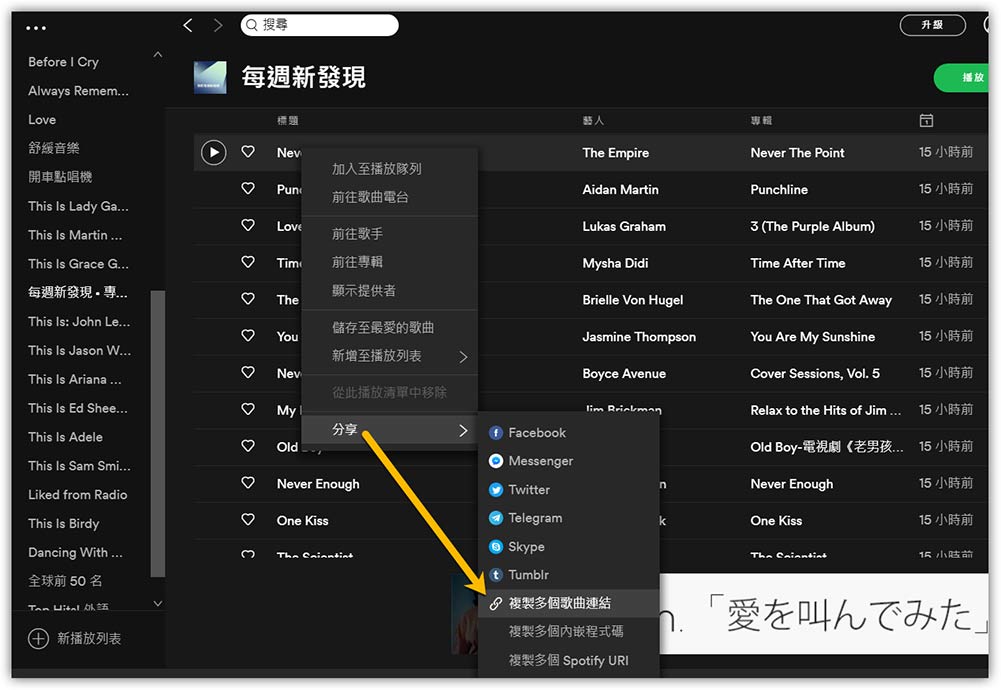Open artist Aidan Martin
The width and height of the screenshot is (1001, 690).
tap(620, 190)
